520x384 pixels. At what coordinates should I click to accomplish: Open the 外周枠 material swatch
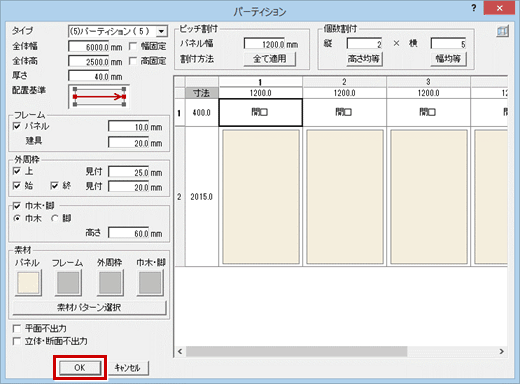click(x=110, y=283)
